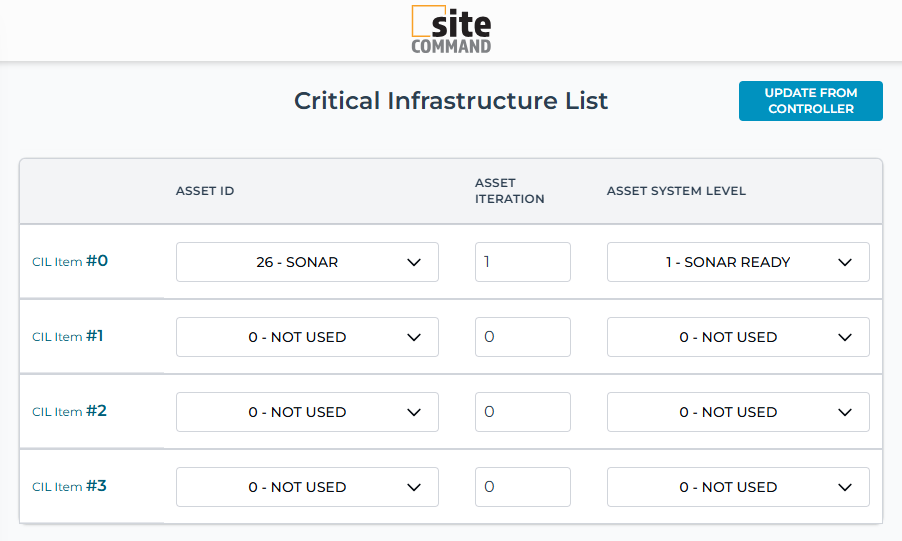Click Asset Iteration input for CIL Item #2
This screenshot has height=541, width=902.
click(x=522, y=412)
